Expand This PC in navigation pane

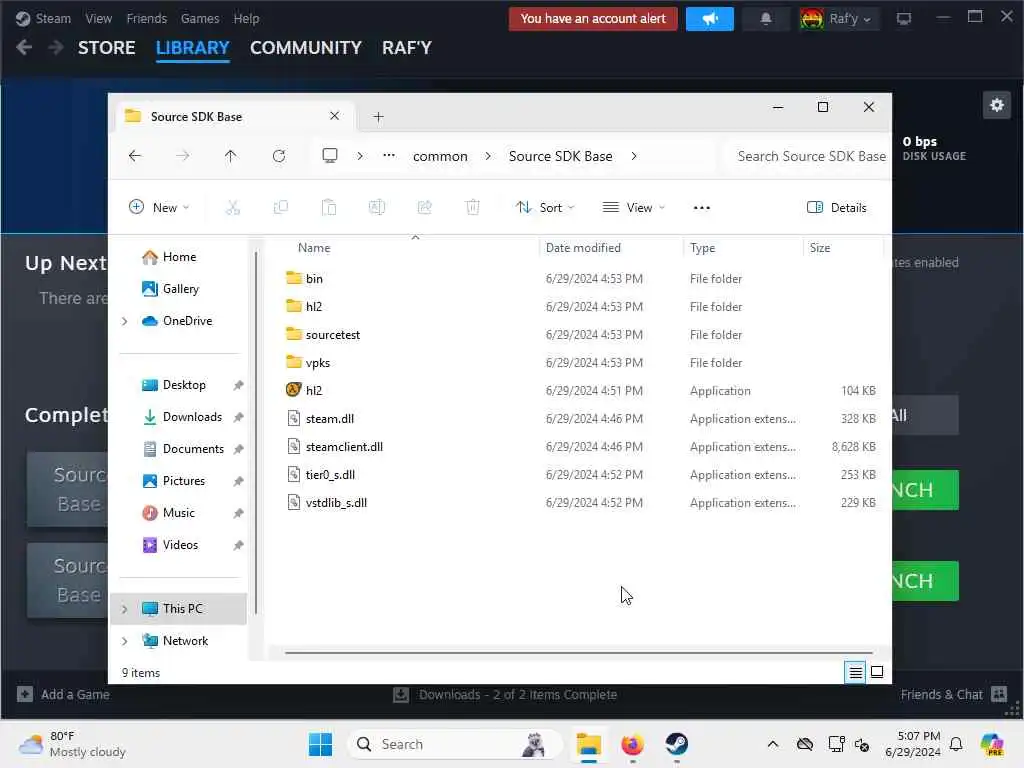(x=124, y=609)
